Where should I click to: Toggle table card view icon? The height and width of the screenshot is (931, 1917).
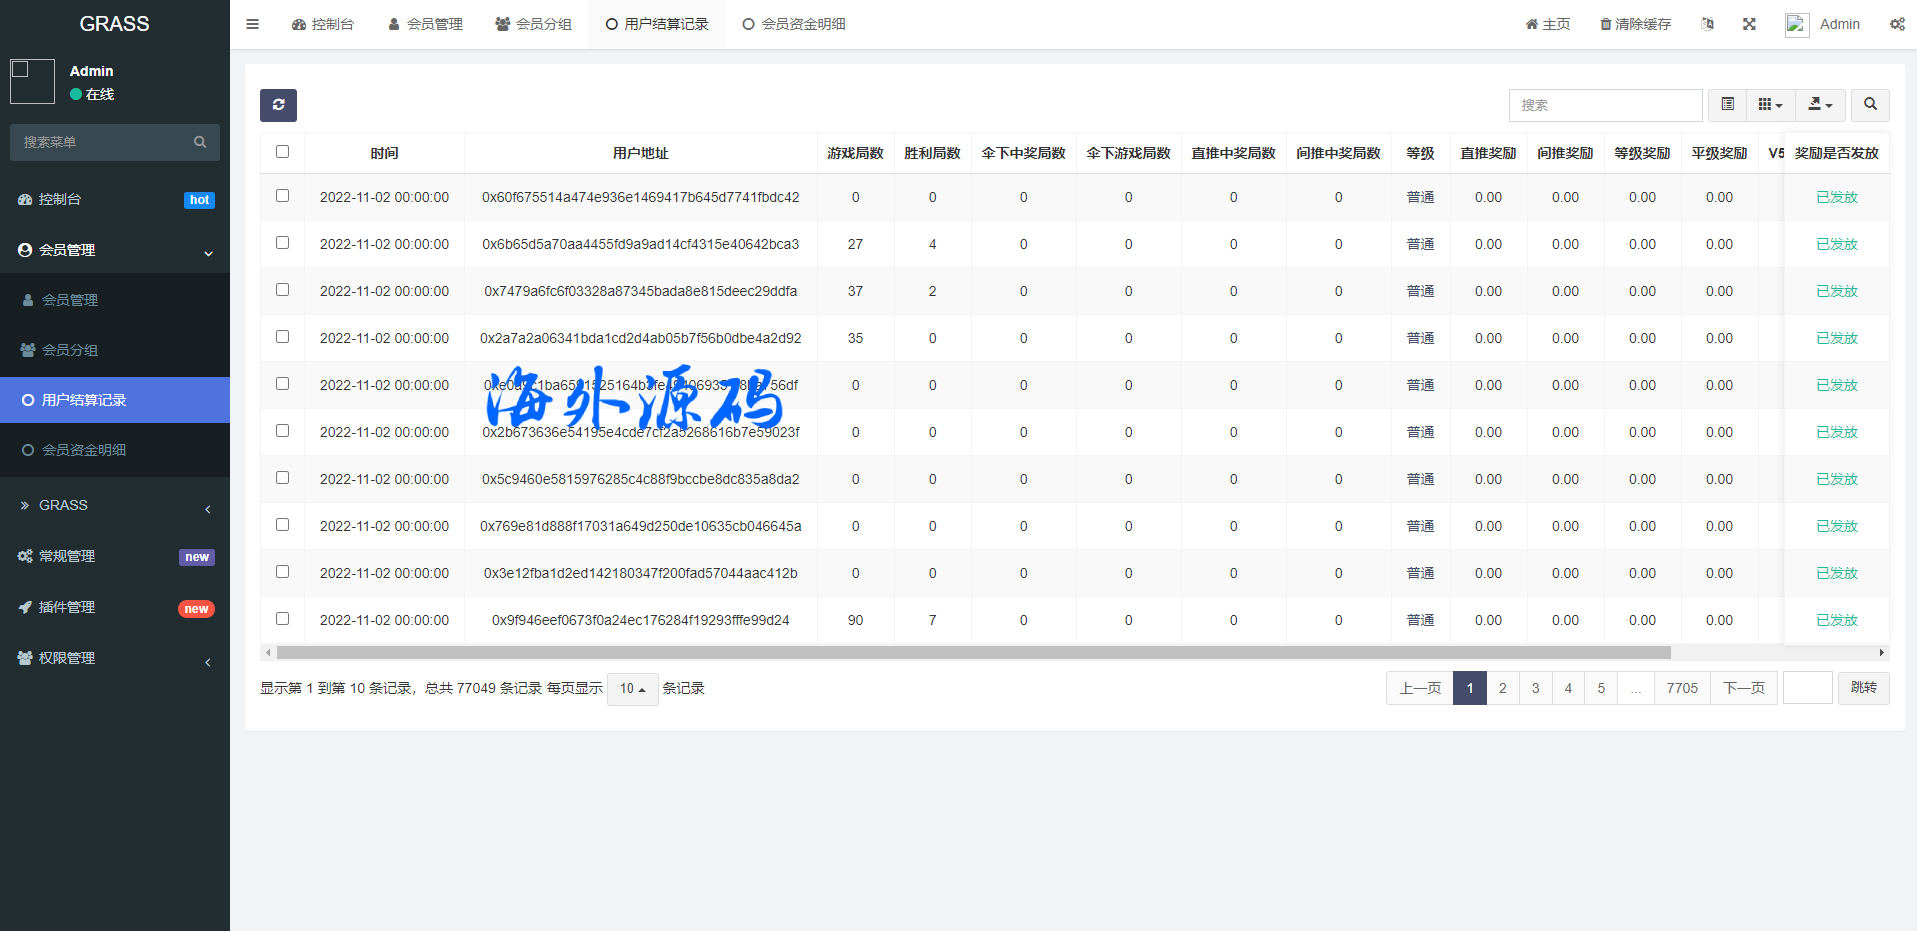1727,105
